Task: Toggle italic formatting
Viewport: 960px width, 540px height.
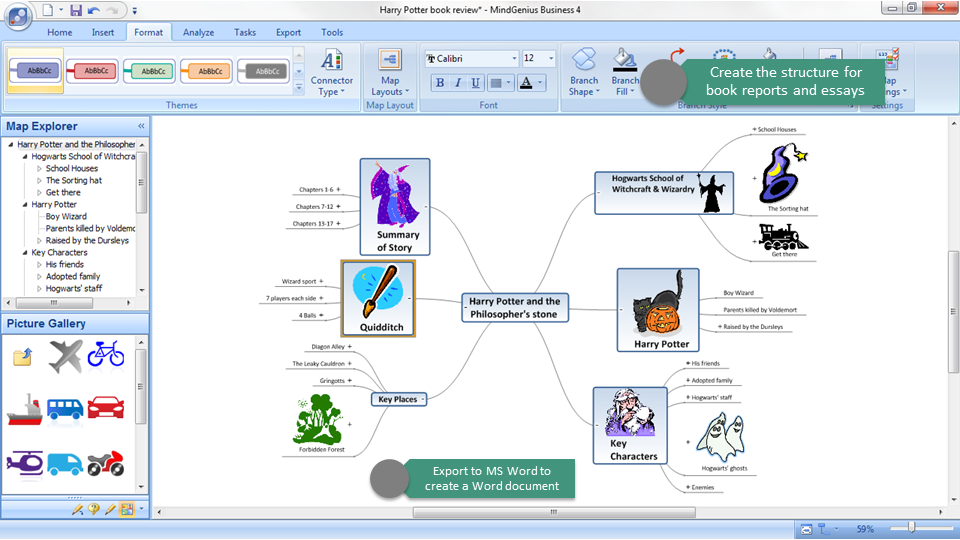Action: coord(457,83)
